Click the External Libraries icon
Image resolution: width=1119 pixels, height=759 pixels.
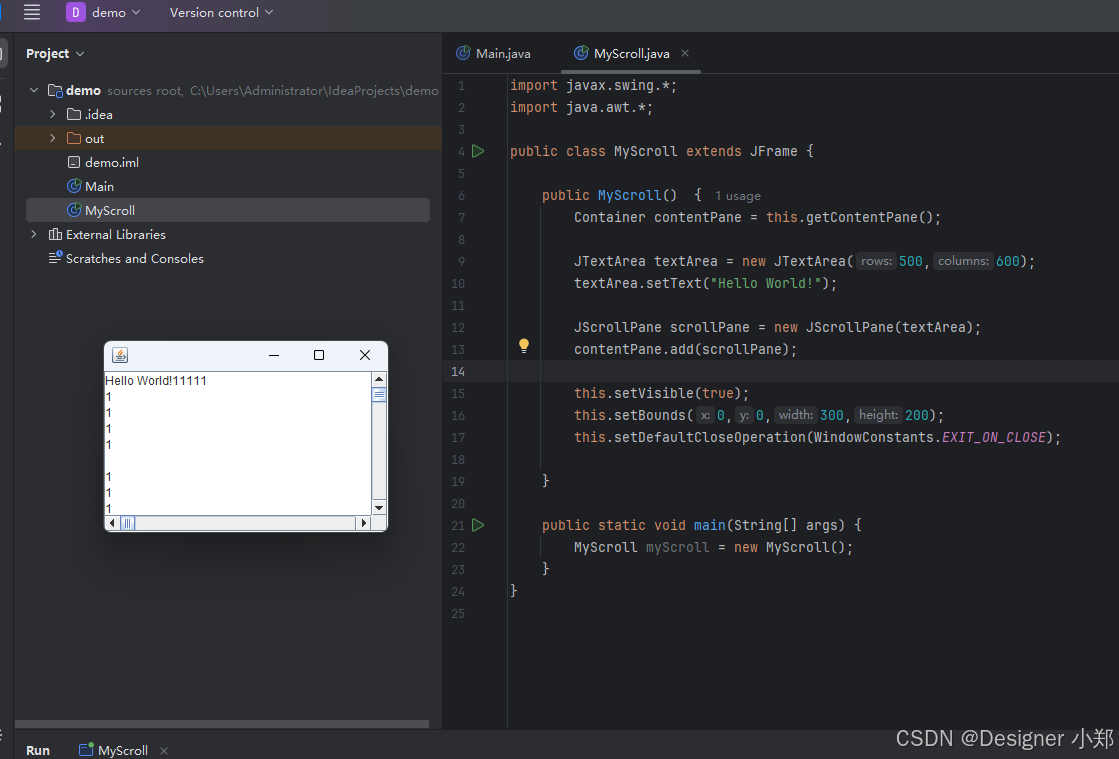click(x=55, y=234)
